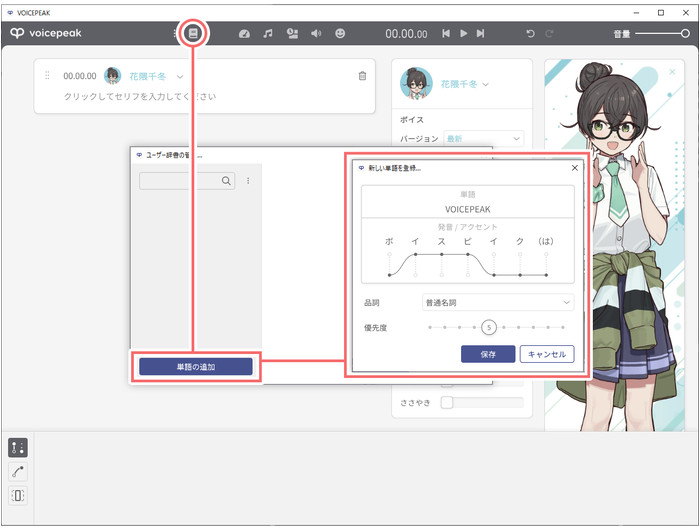Viewport: 700px width, 530px height.
Task: Click the dictionary search field
Action: (x=187, y=181)
